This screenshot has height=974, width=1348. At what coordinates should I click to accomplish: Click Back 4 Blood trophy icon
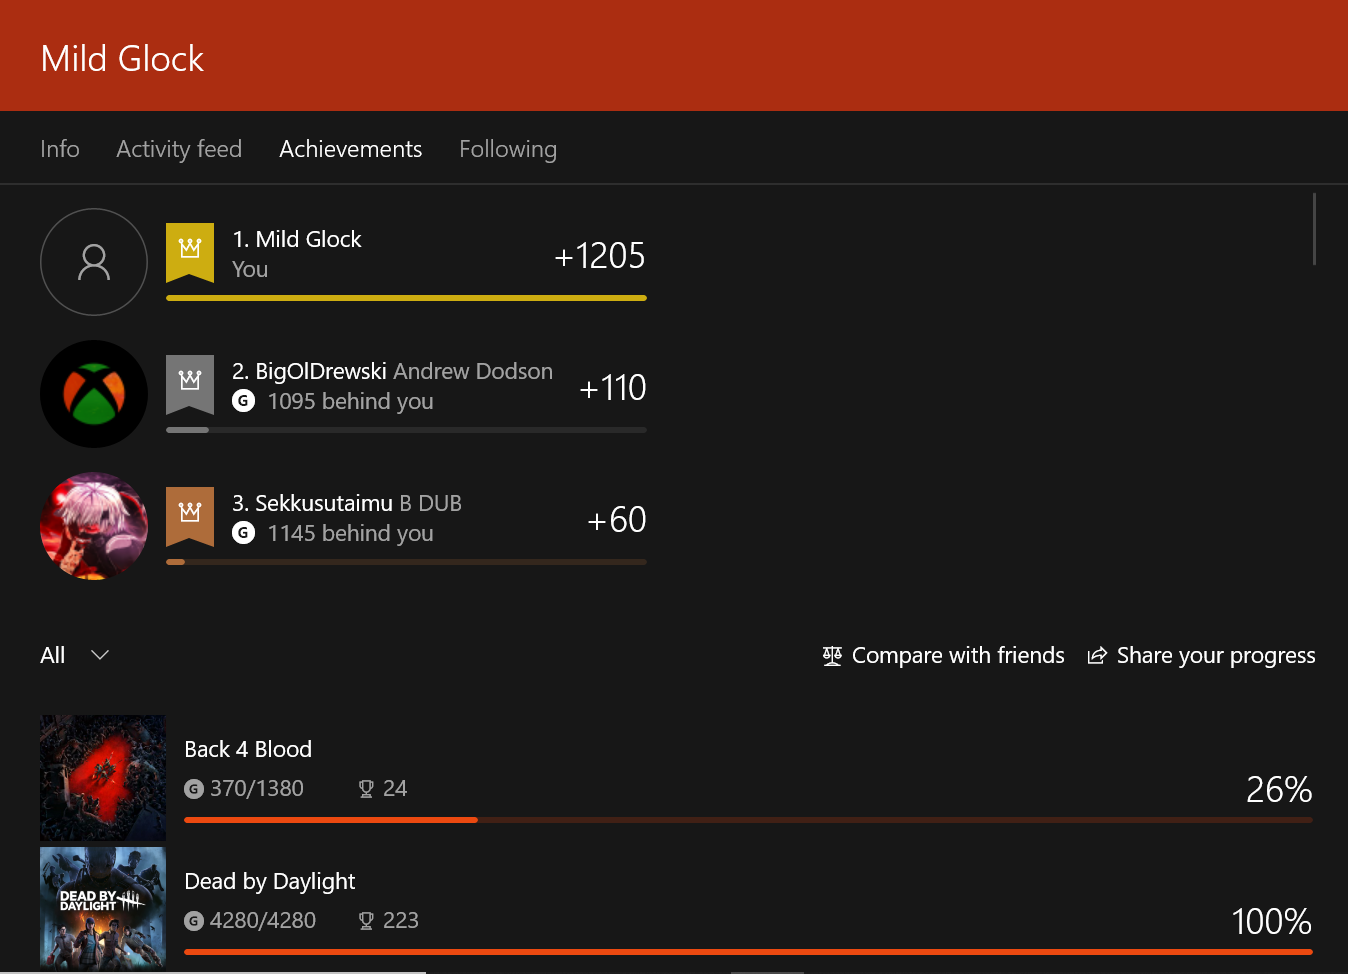click(366, 789)
